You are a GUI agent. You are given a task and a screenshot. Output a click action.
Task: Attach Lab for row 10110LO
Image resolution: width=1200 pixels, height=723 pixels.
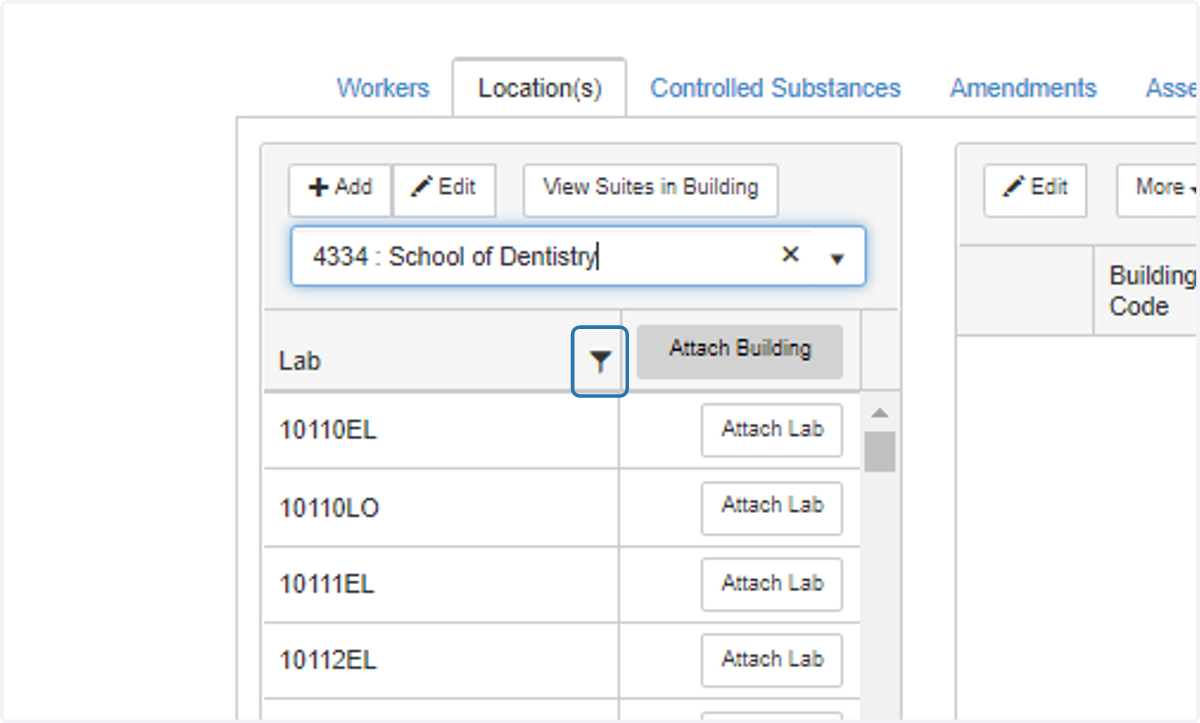tap(772, 508)
